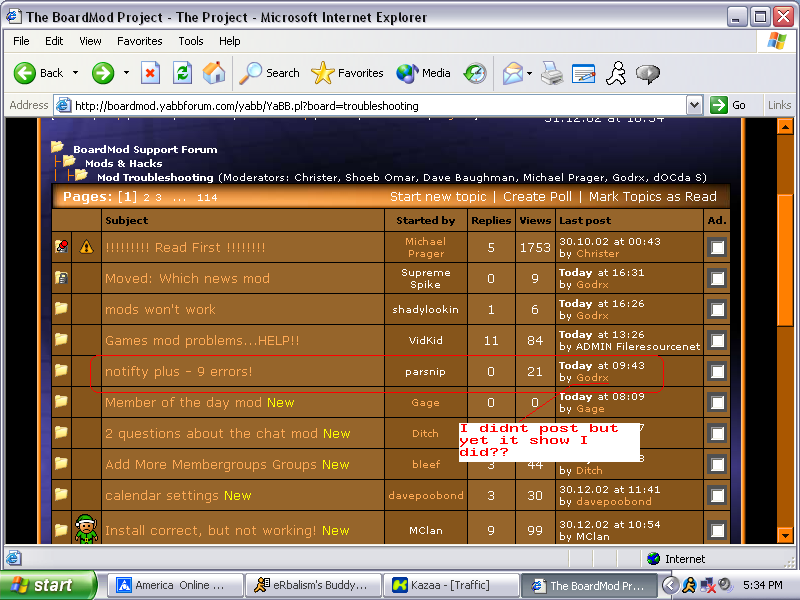Click the Edit page icon in toolbar
The height and width of the screenshot is (600, 800).
click(x=584, y=73)
